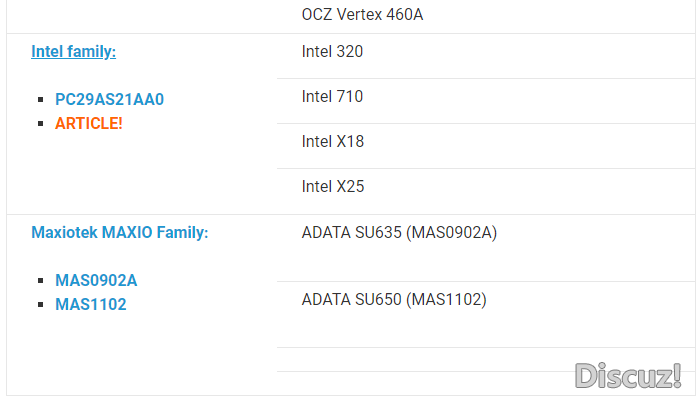Select the ADATA SU650 (MAS1102) cell
This screenshot has width=698, height=400.
[x=486, y=315]
